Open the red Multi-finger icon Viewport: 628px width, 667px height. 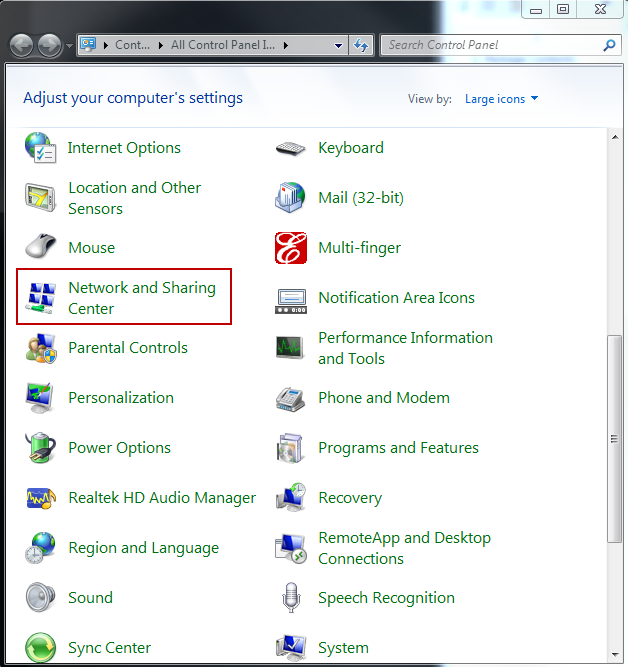291,248
